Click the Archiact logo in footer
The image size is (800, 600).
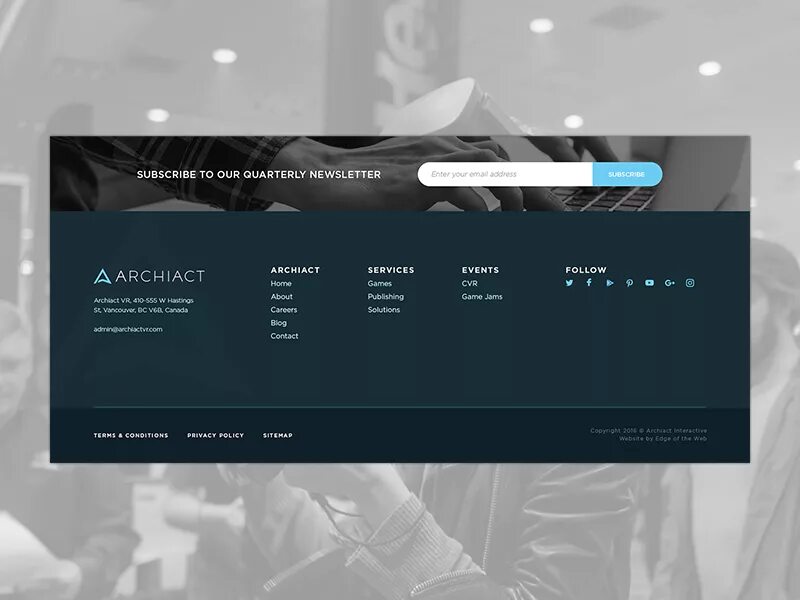(x=149, y=276)
